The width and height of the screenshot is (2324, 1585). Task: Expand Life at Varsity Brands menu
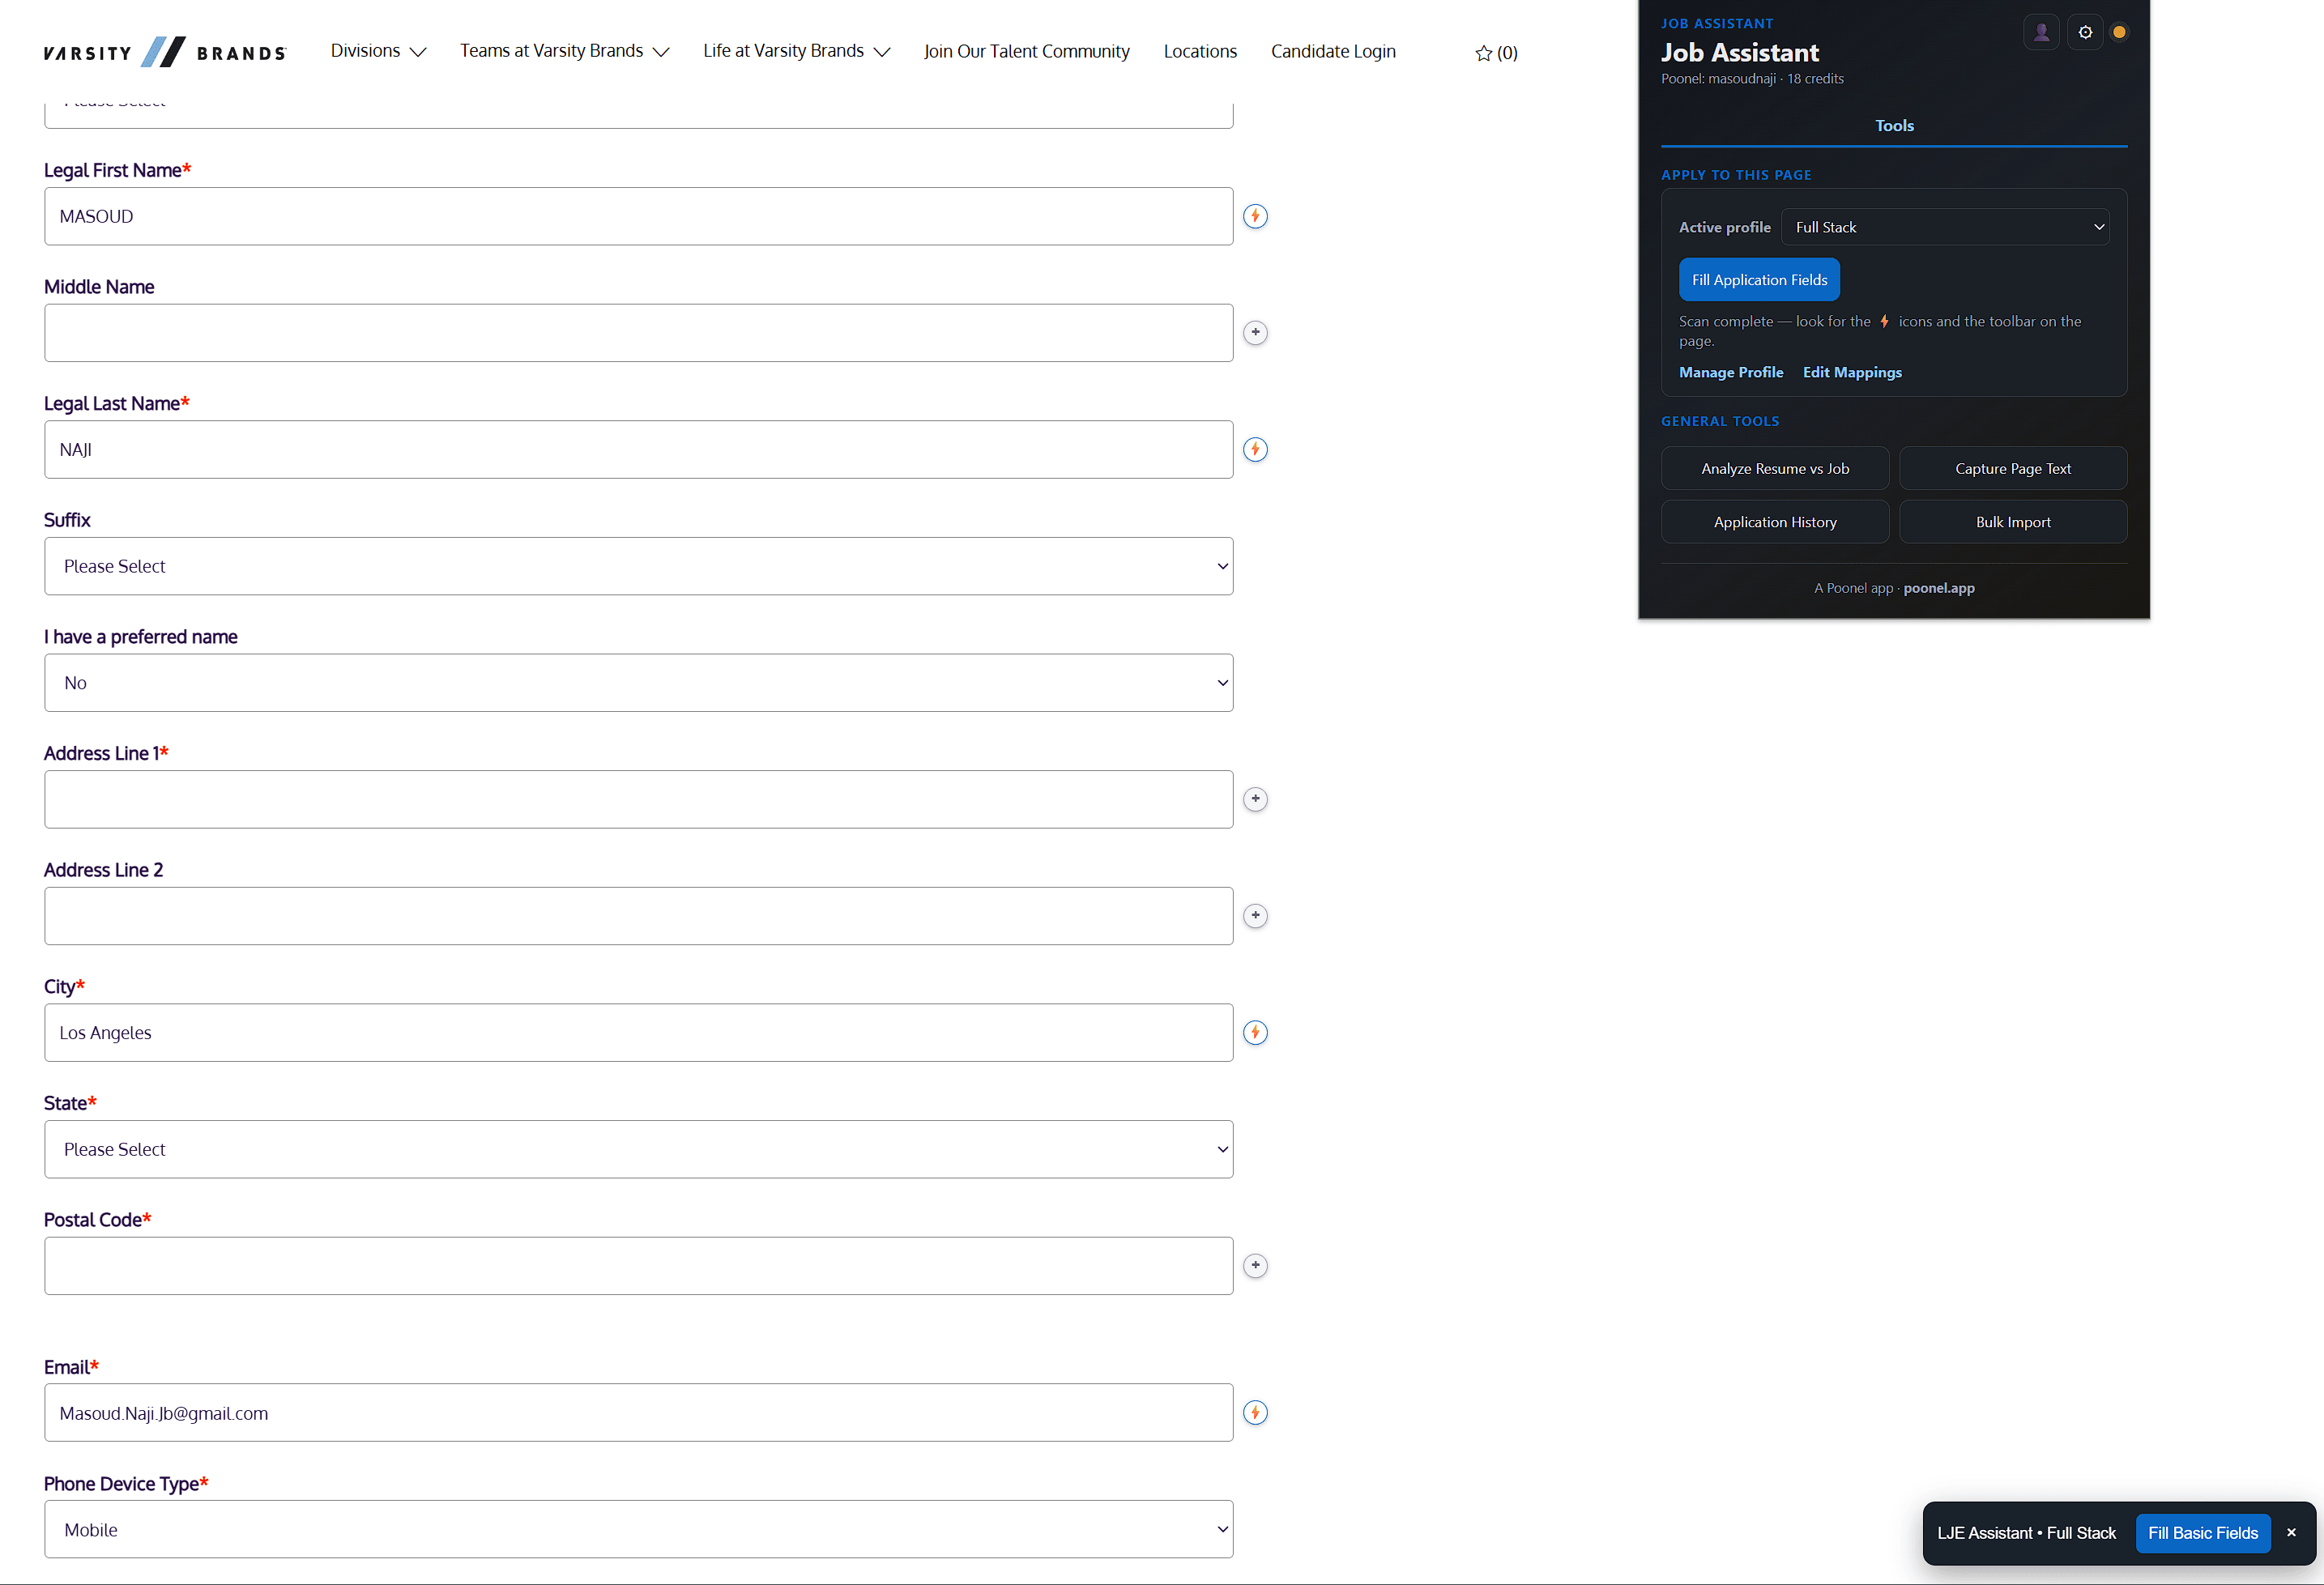(x=796, y=51)
